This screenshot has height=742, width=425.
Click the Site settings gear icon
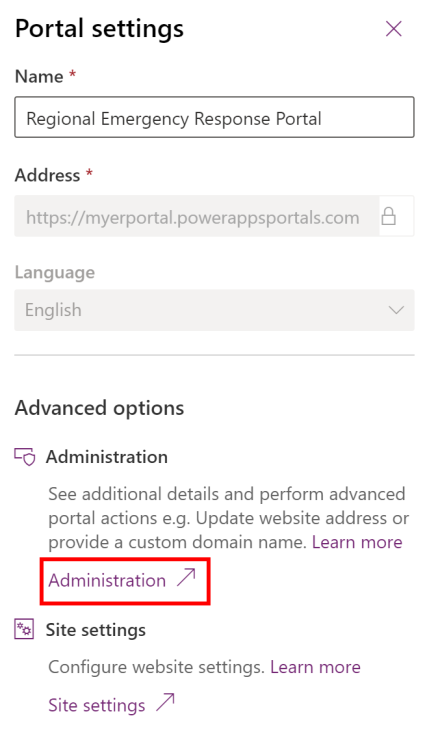tap(24, 629)
